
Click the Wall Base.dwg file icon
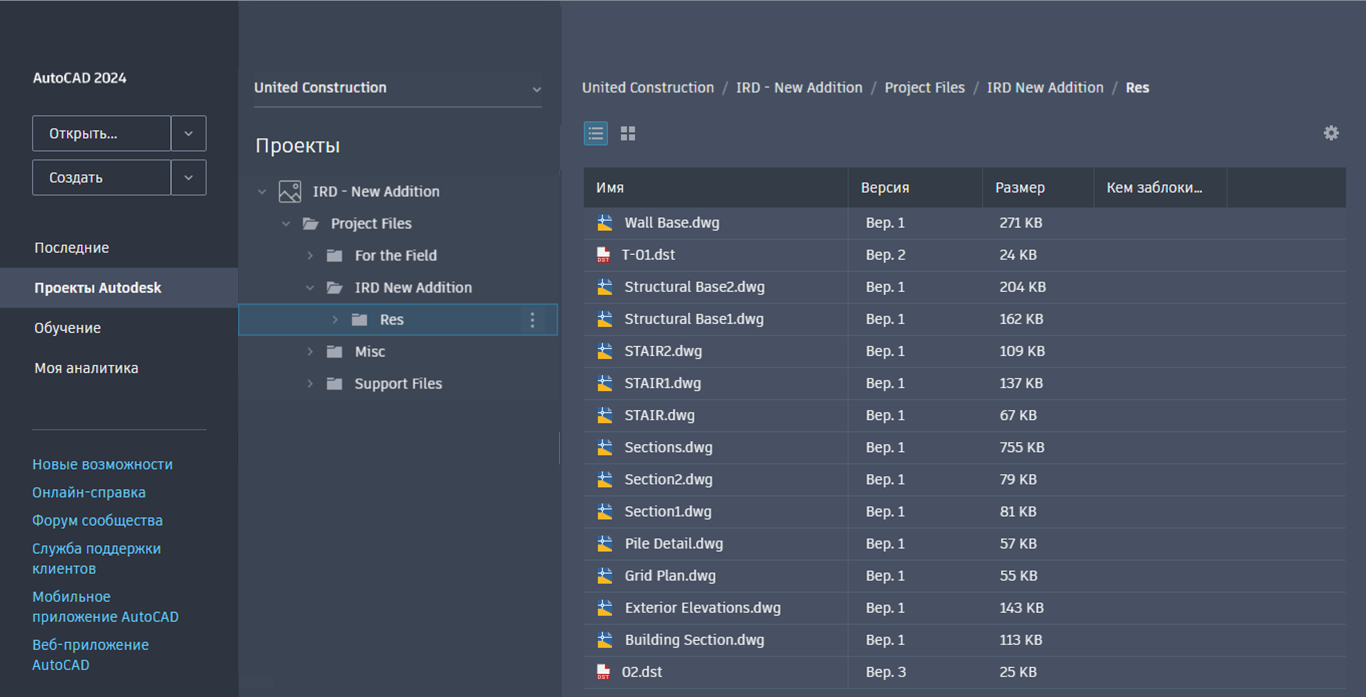605,223
